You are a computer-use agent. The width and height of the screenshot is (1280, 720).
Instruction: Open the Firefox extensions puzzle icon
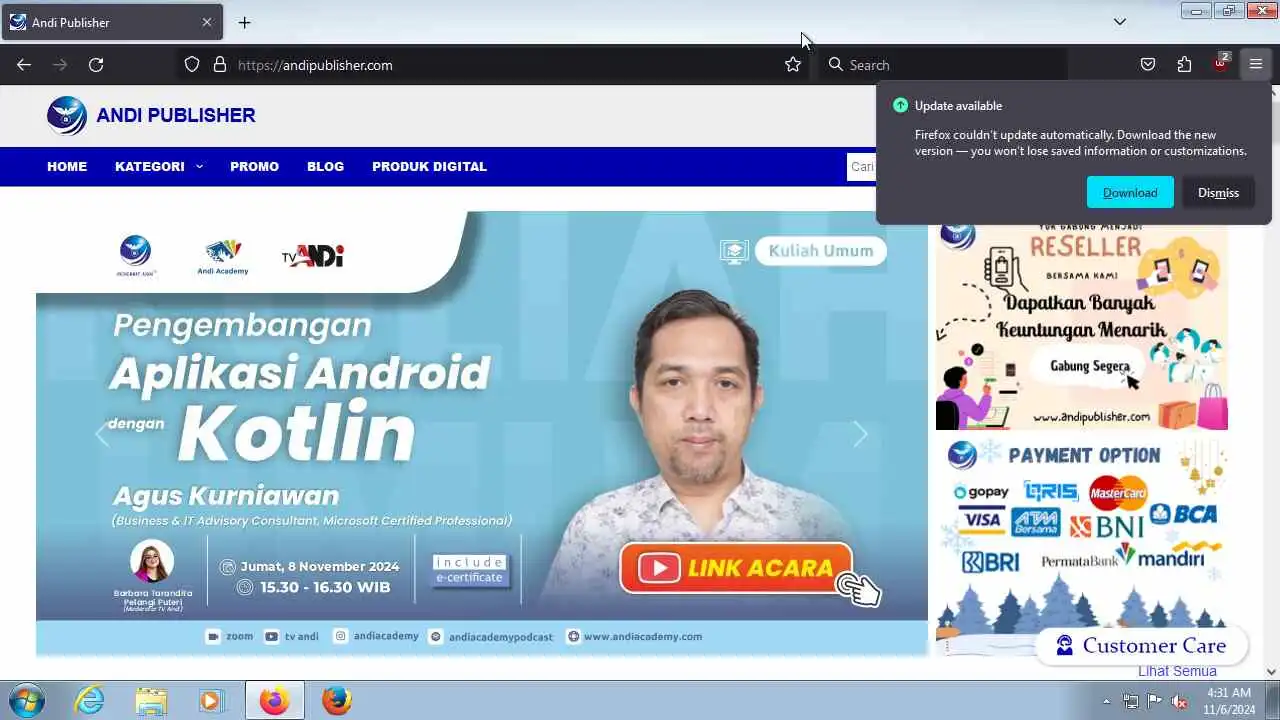click(1184, 65)
